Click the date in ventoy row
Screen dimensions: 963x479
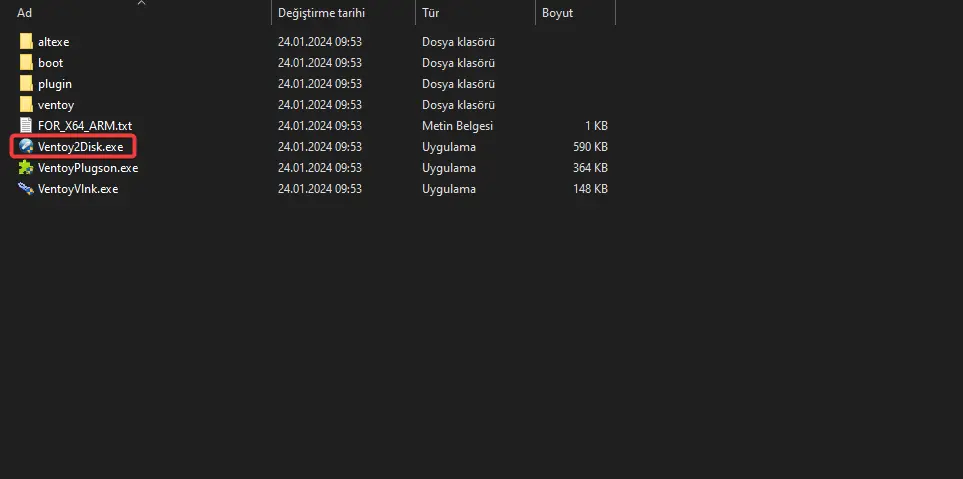320,105
